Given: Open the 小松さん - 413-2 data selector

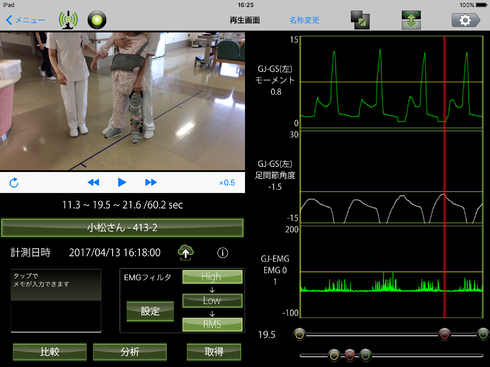Looking at the screenshot, I should point(122,228).
